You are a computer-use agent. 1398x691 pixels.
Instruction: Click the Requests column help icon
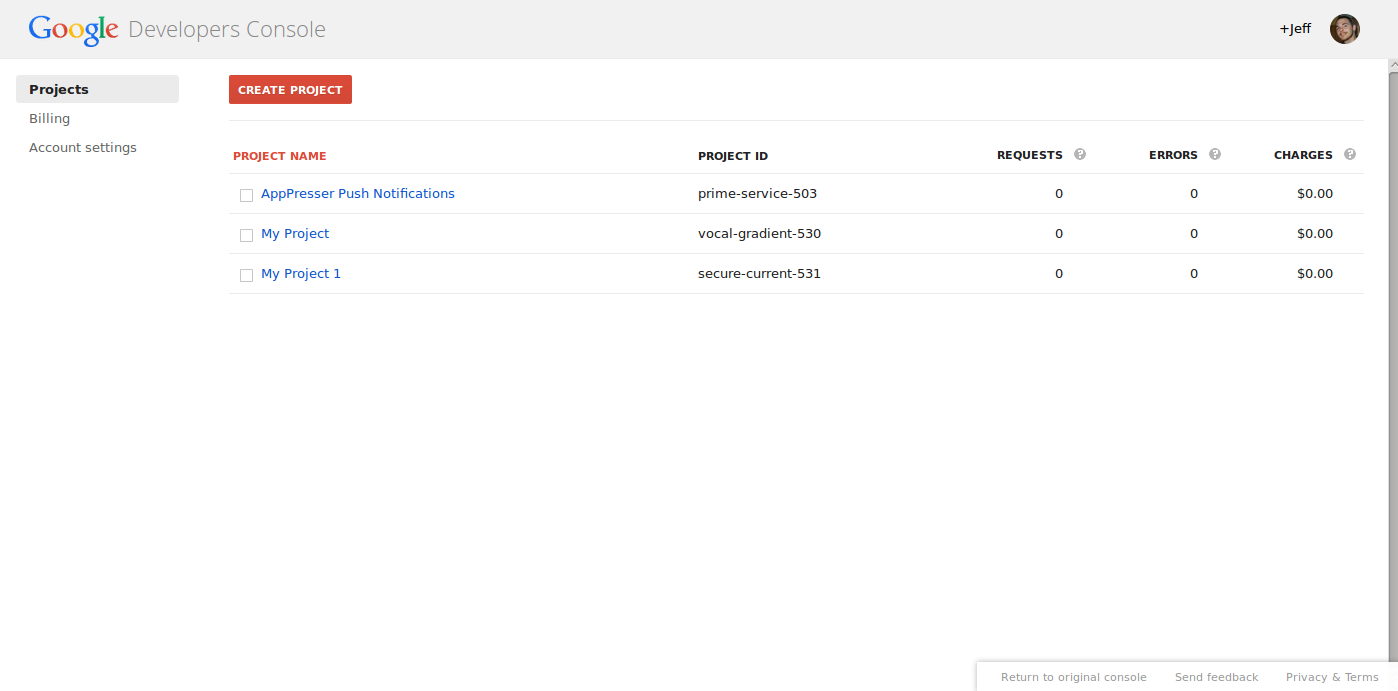point(1080,155)
